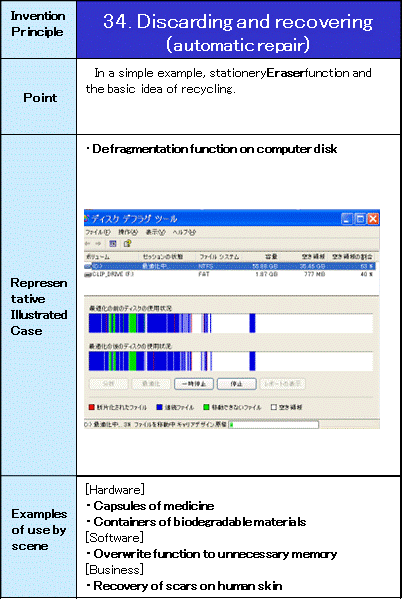This screenshot has height=601, width=403.
Task: Click the [Business] label
Action: [x=114, y=570]
